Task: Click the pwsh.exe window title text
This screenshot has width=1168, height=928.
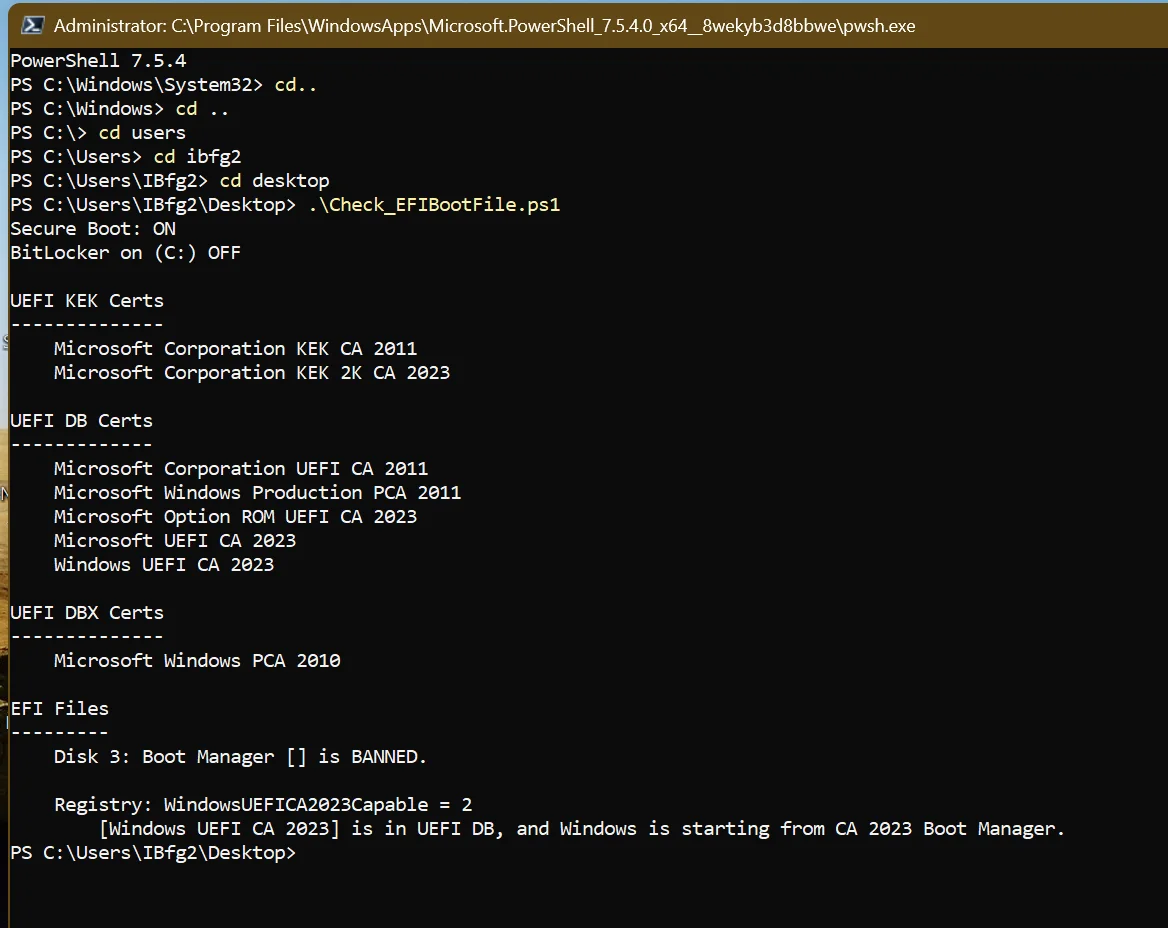Action: [484, 26]
